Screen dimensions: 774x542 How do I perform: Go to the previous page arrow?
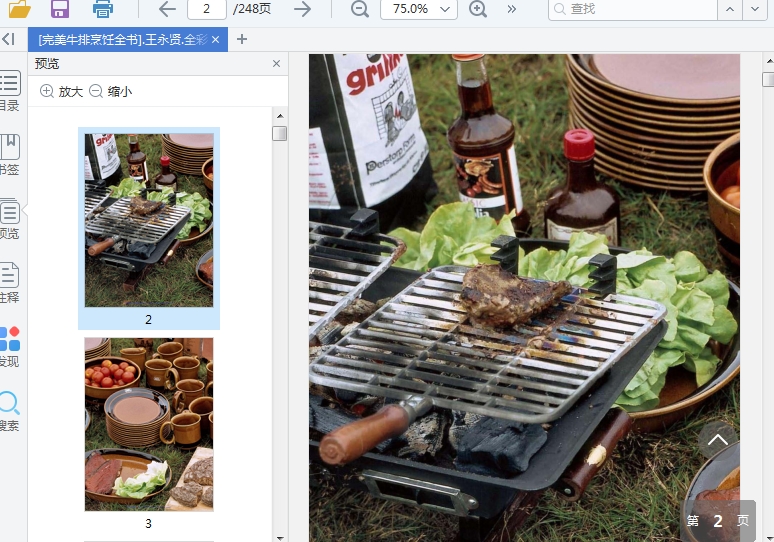167,9
